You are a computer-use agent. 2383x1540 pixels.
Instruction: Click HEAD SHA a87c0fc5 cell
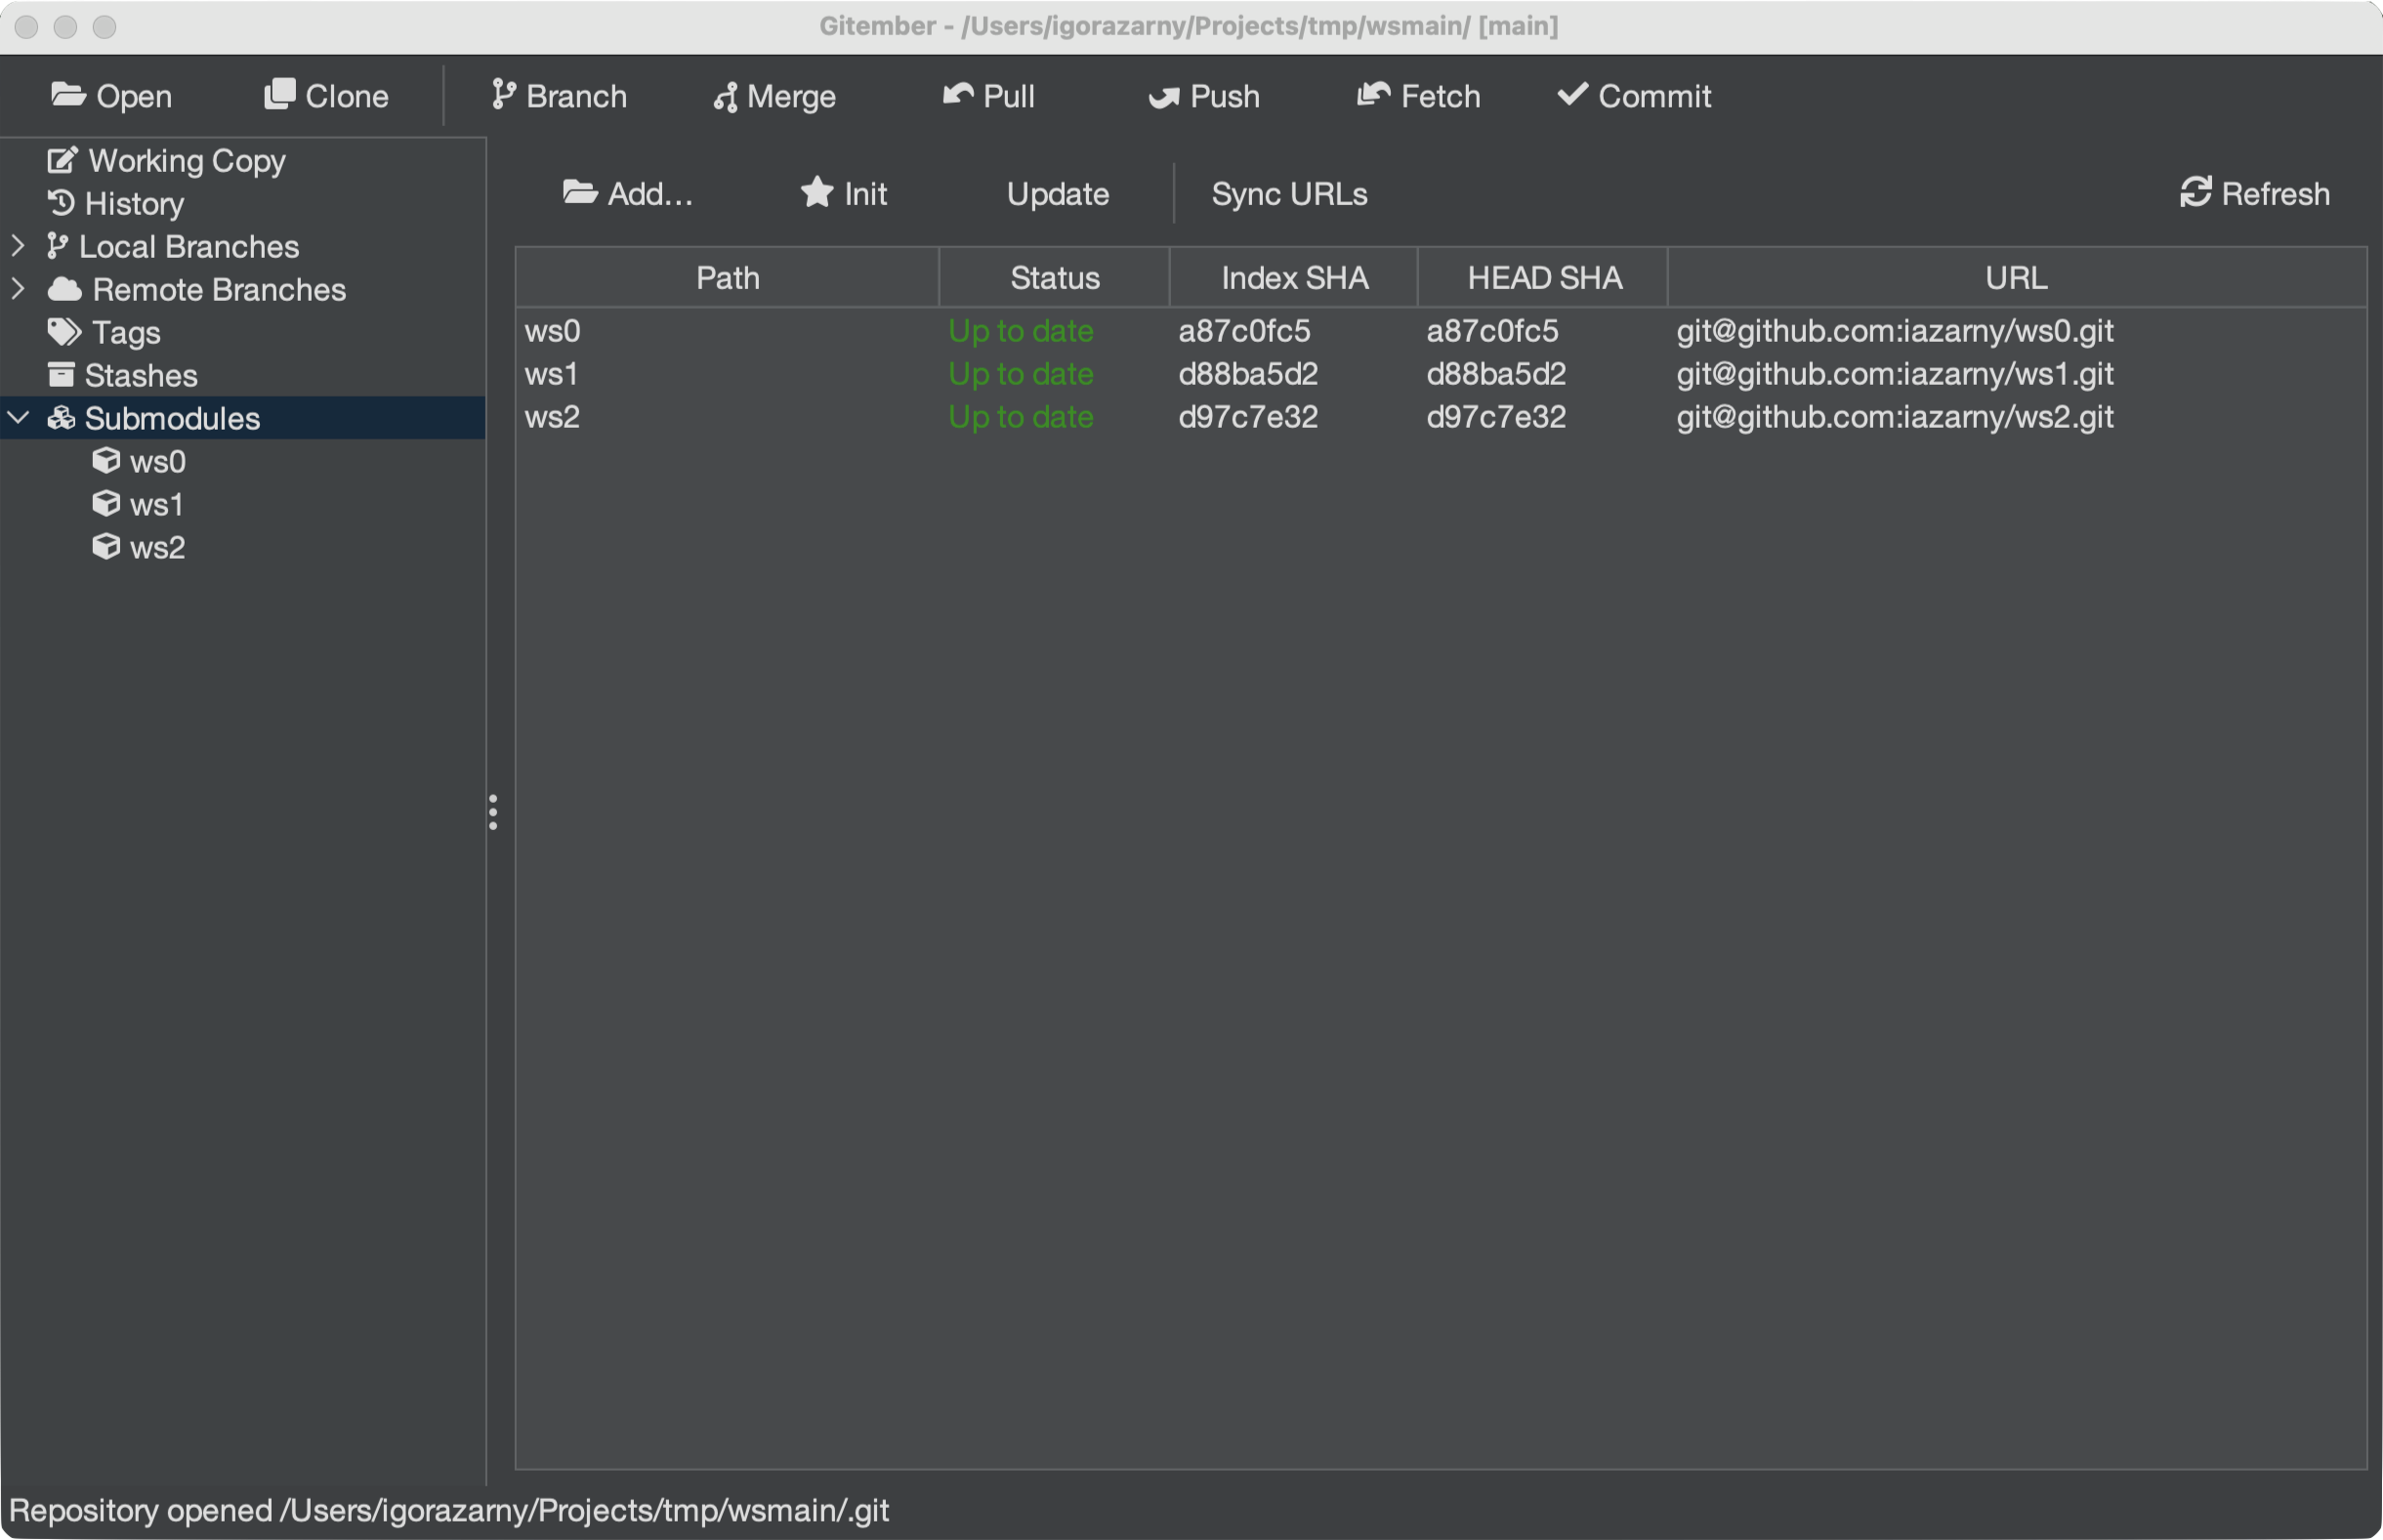pyautogui.click(x=1492, y=331)
